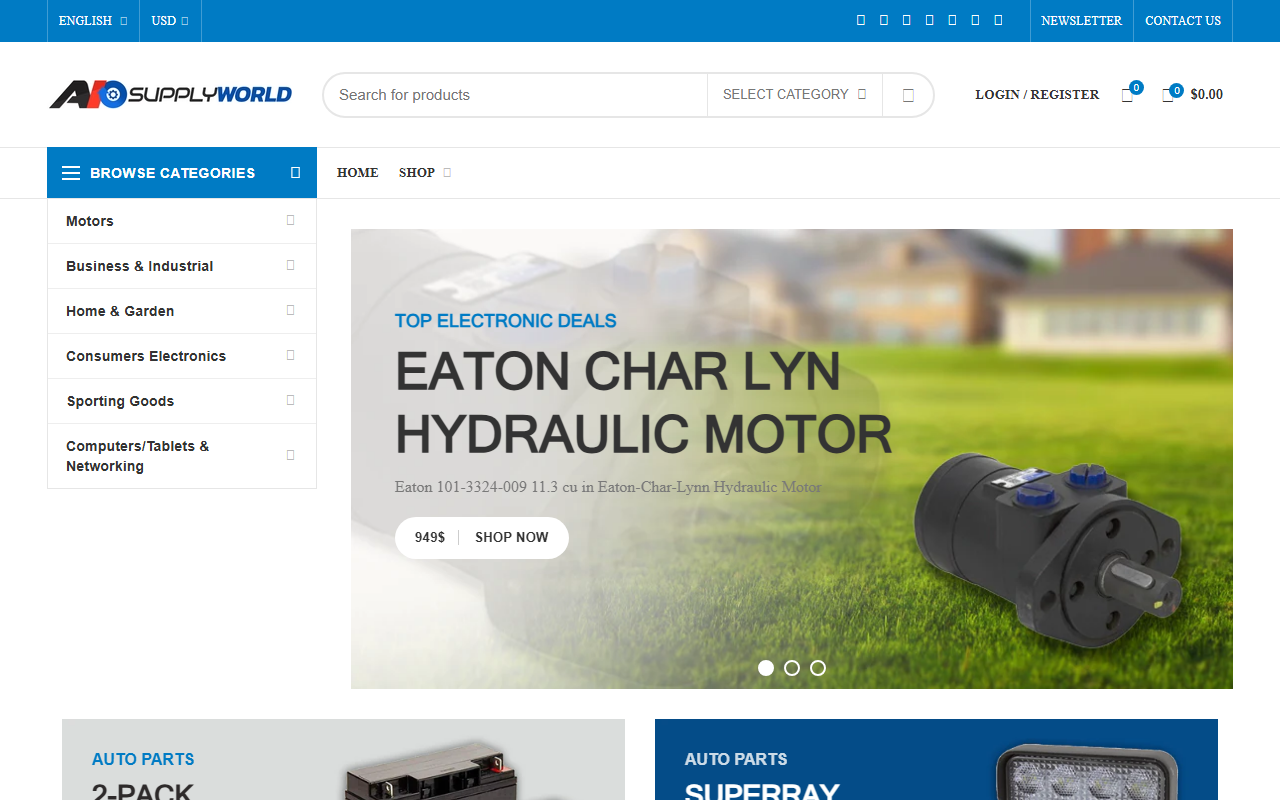Viewport: 1280px width, 800px height.
Task: Select the Home & Garden category
Action: click(x=182, y=311)
